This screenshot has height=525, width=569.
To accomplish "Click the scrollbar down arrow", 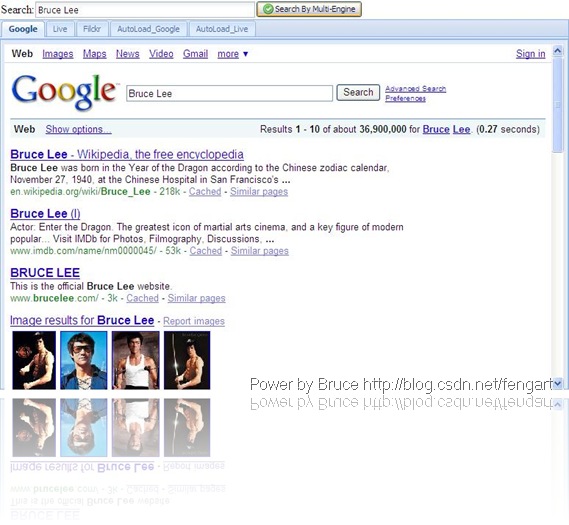I will [557, 383].
